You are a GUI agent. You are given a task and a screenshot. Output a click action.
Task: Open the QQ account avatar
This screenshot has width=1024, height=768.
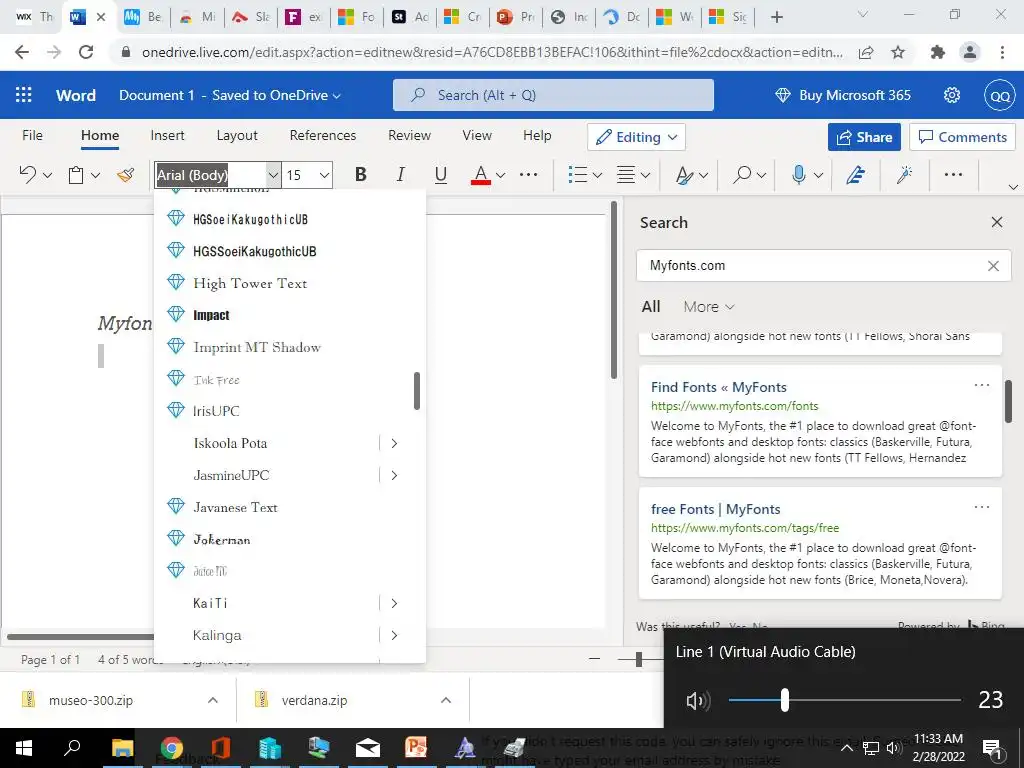click(x=1000, y=96)
